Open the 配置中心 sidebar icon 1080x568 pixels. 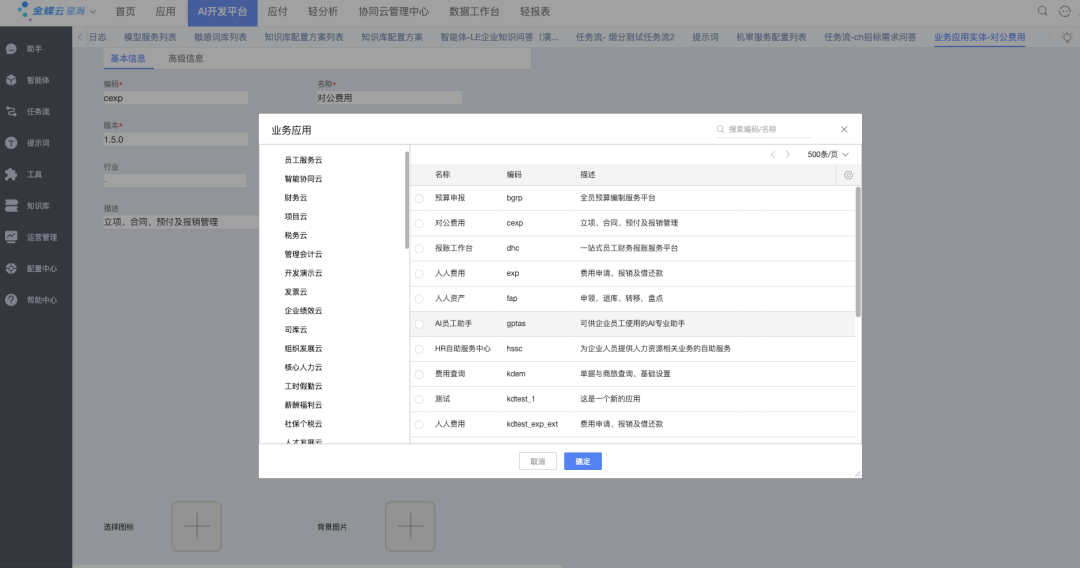coord(11,269)
